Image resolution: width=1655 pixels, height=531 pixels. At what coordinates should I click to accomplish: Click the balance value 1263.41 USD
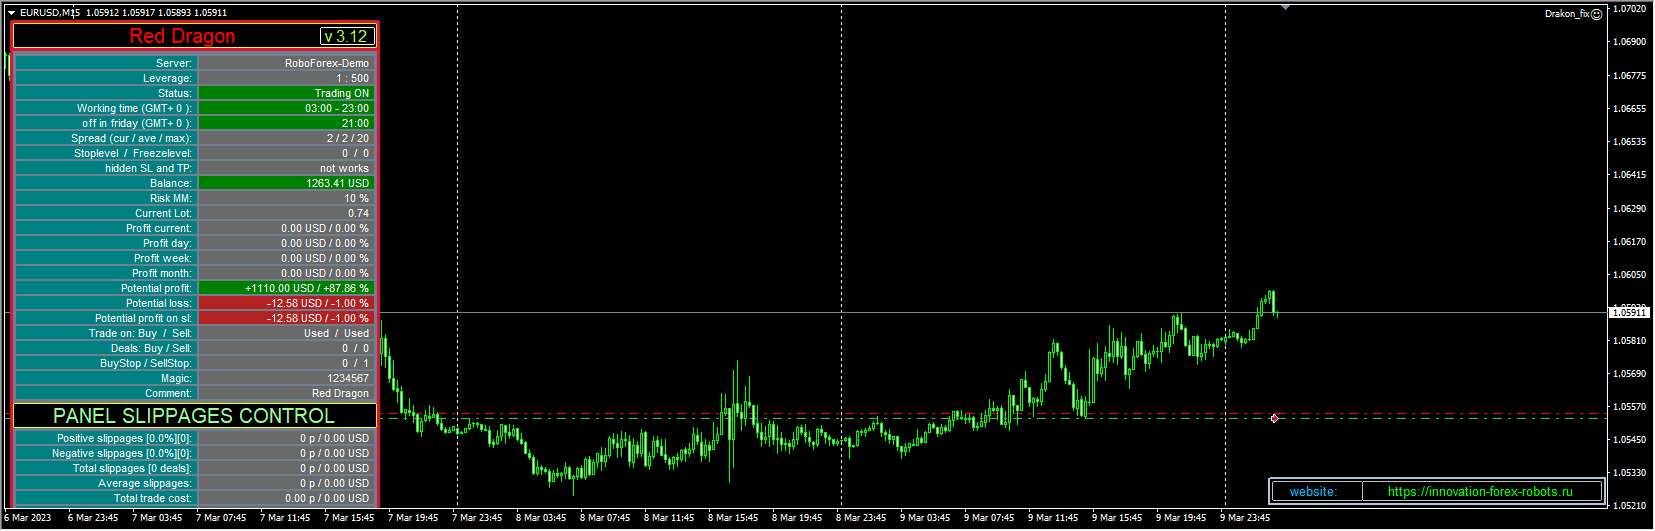[x=285, y=183]
